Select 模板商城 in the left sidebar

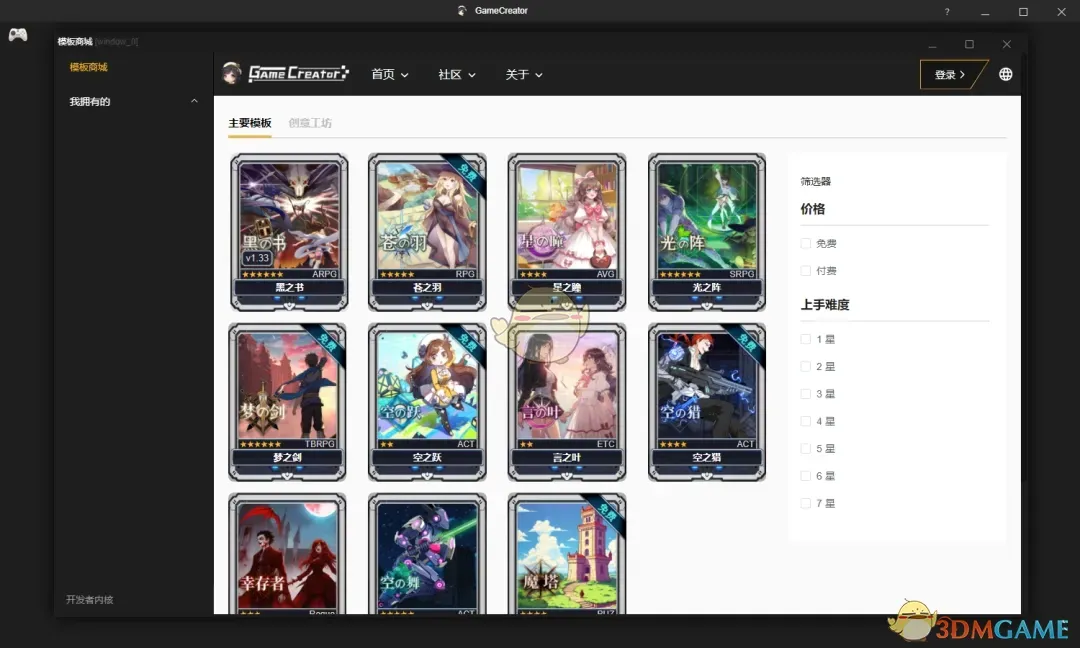88,67
